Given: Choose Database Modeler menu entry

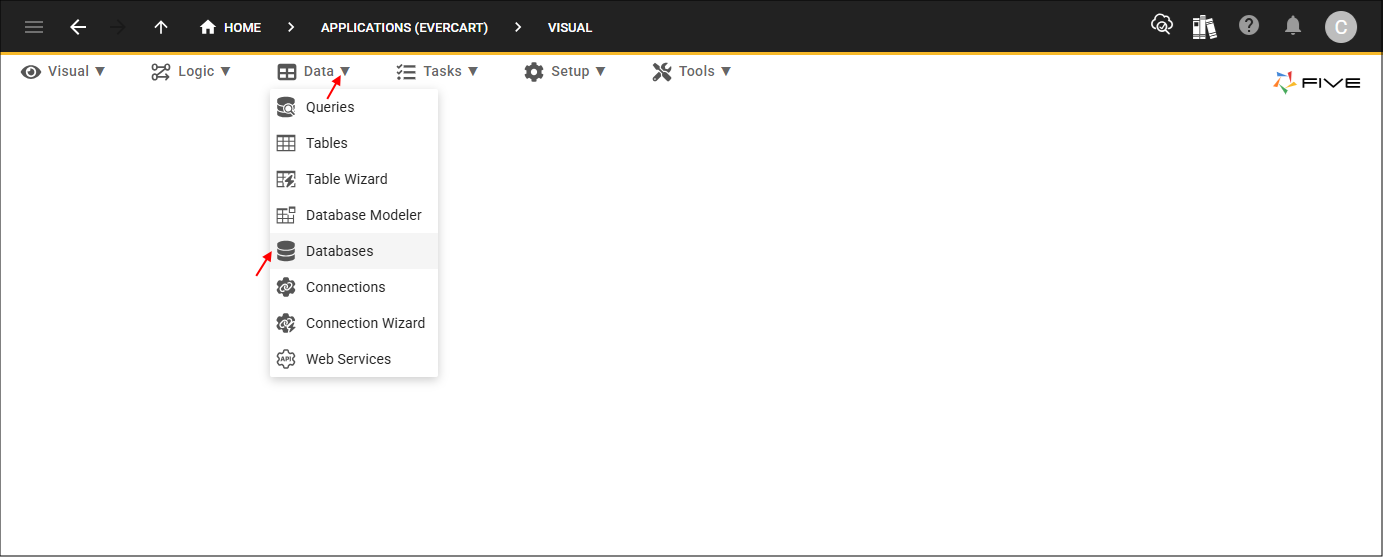Looking at the screenshot, I should (354, 215).
